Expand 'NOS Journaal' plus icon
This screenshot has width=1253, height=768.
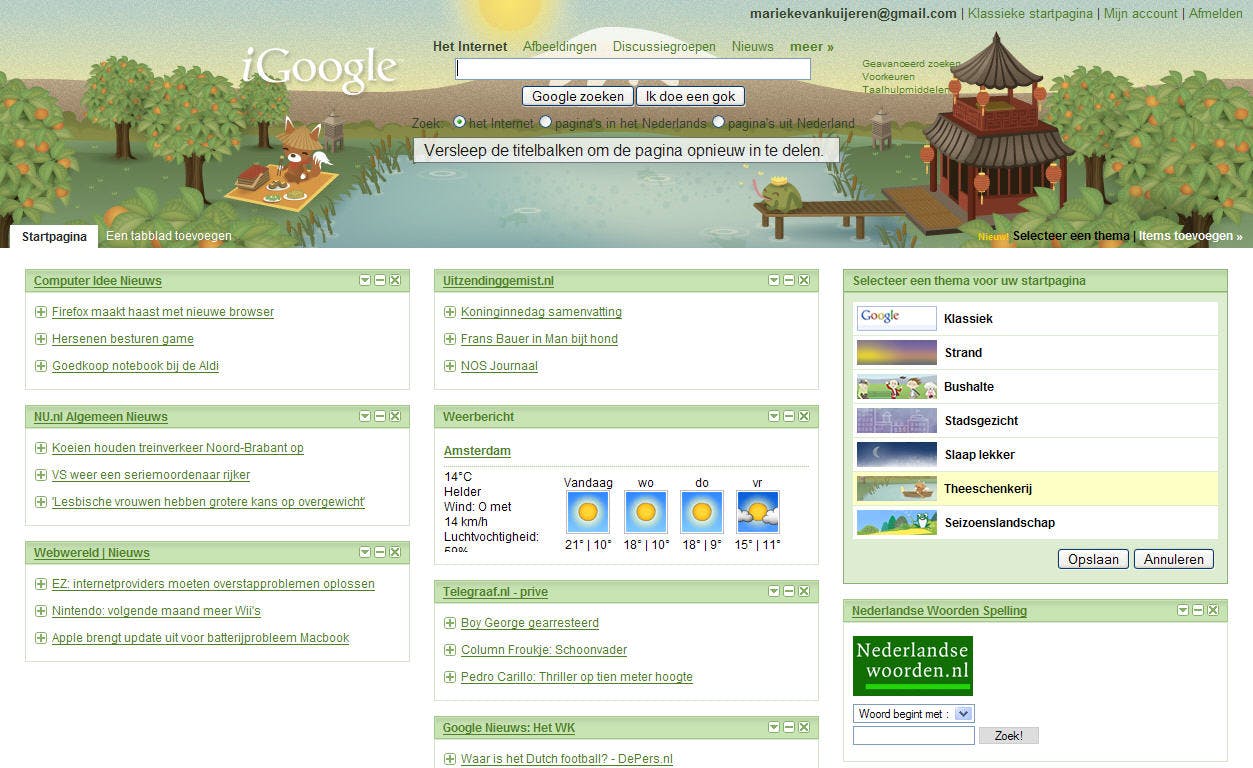pyautogui.click(x=450, y=366)
